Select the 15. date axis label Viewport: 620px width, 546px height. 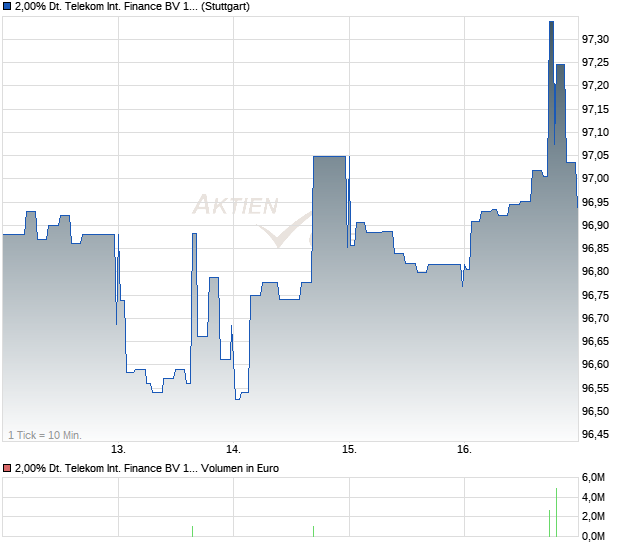(x=348, y=449)
